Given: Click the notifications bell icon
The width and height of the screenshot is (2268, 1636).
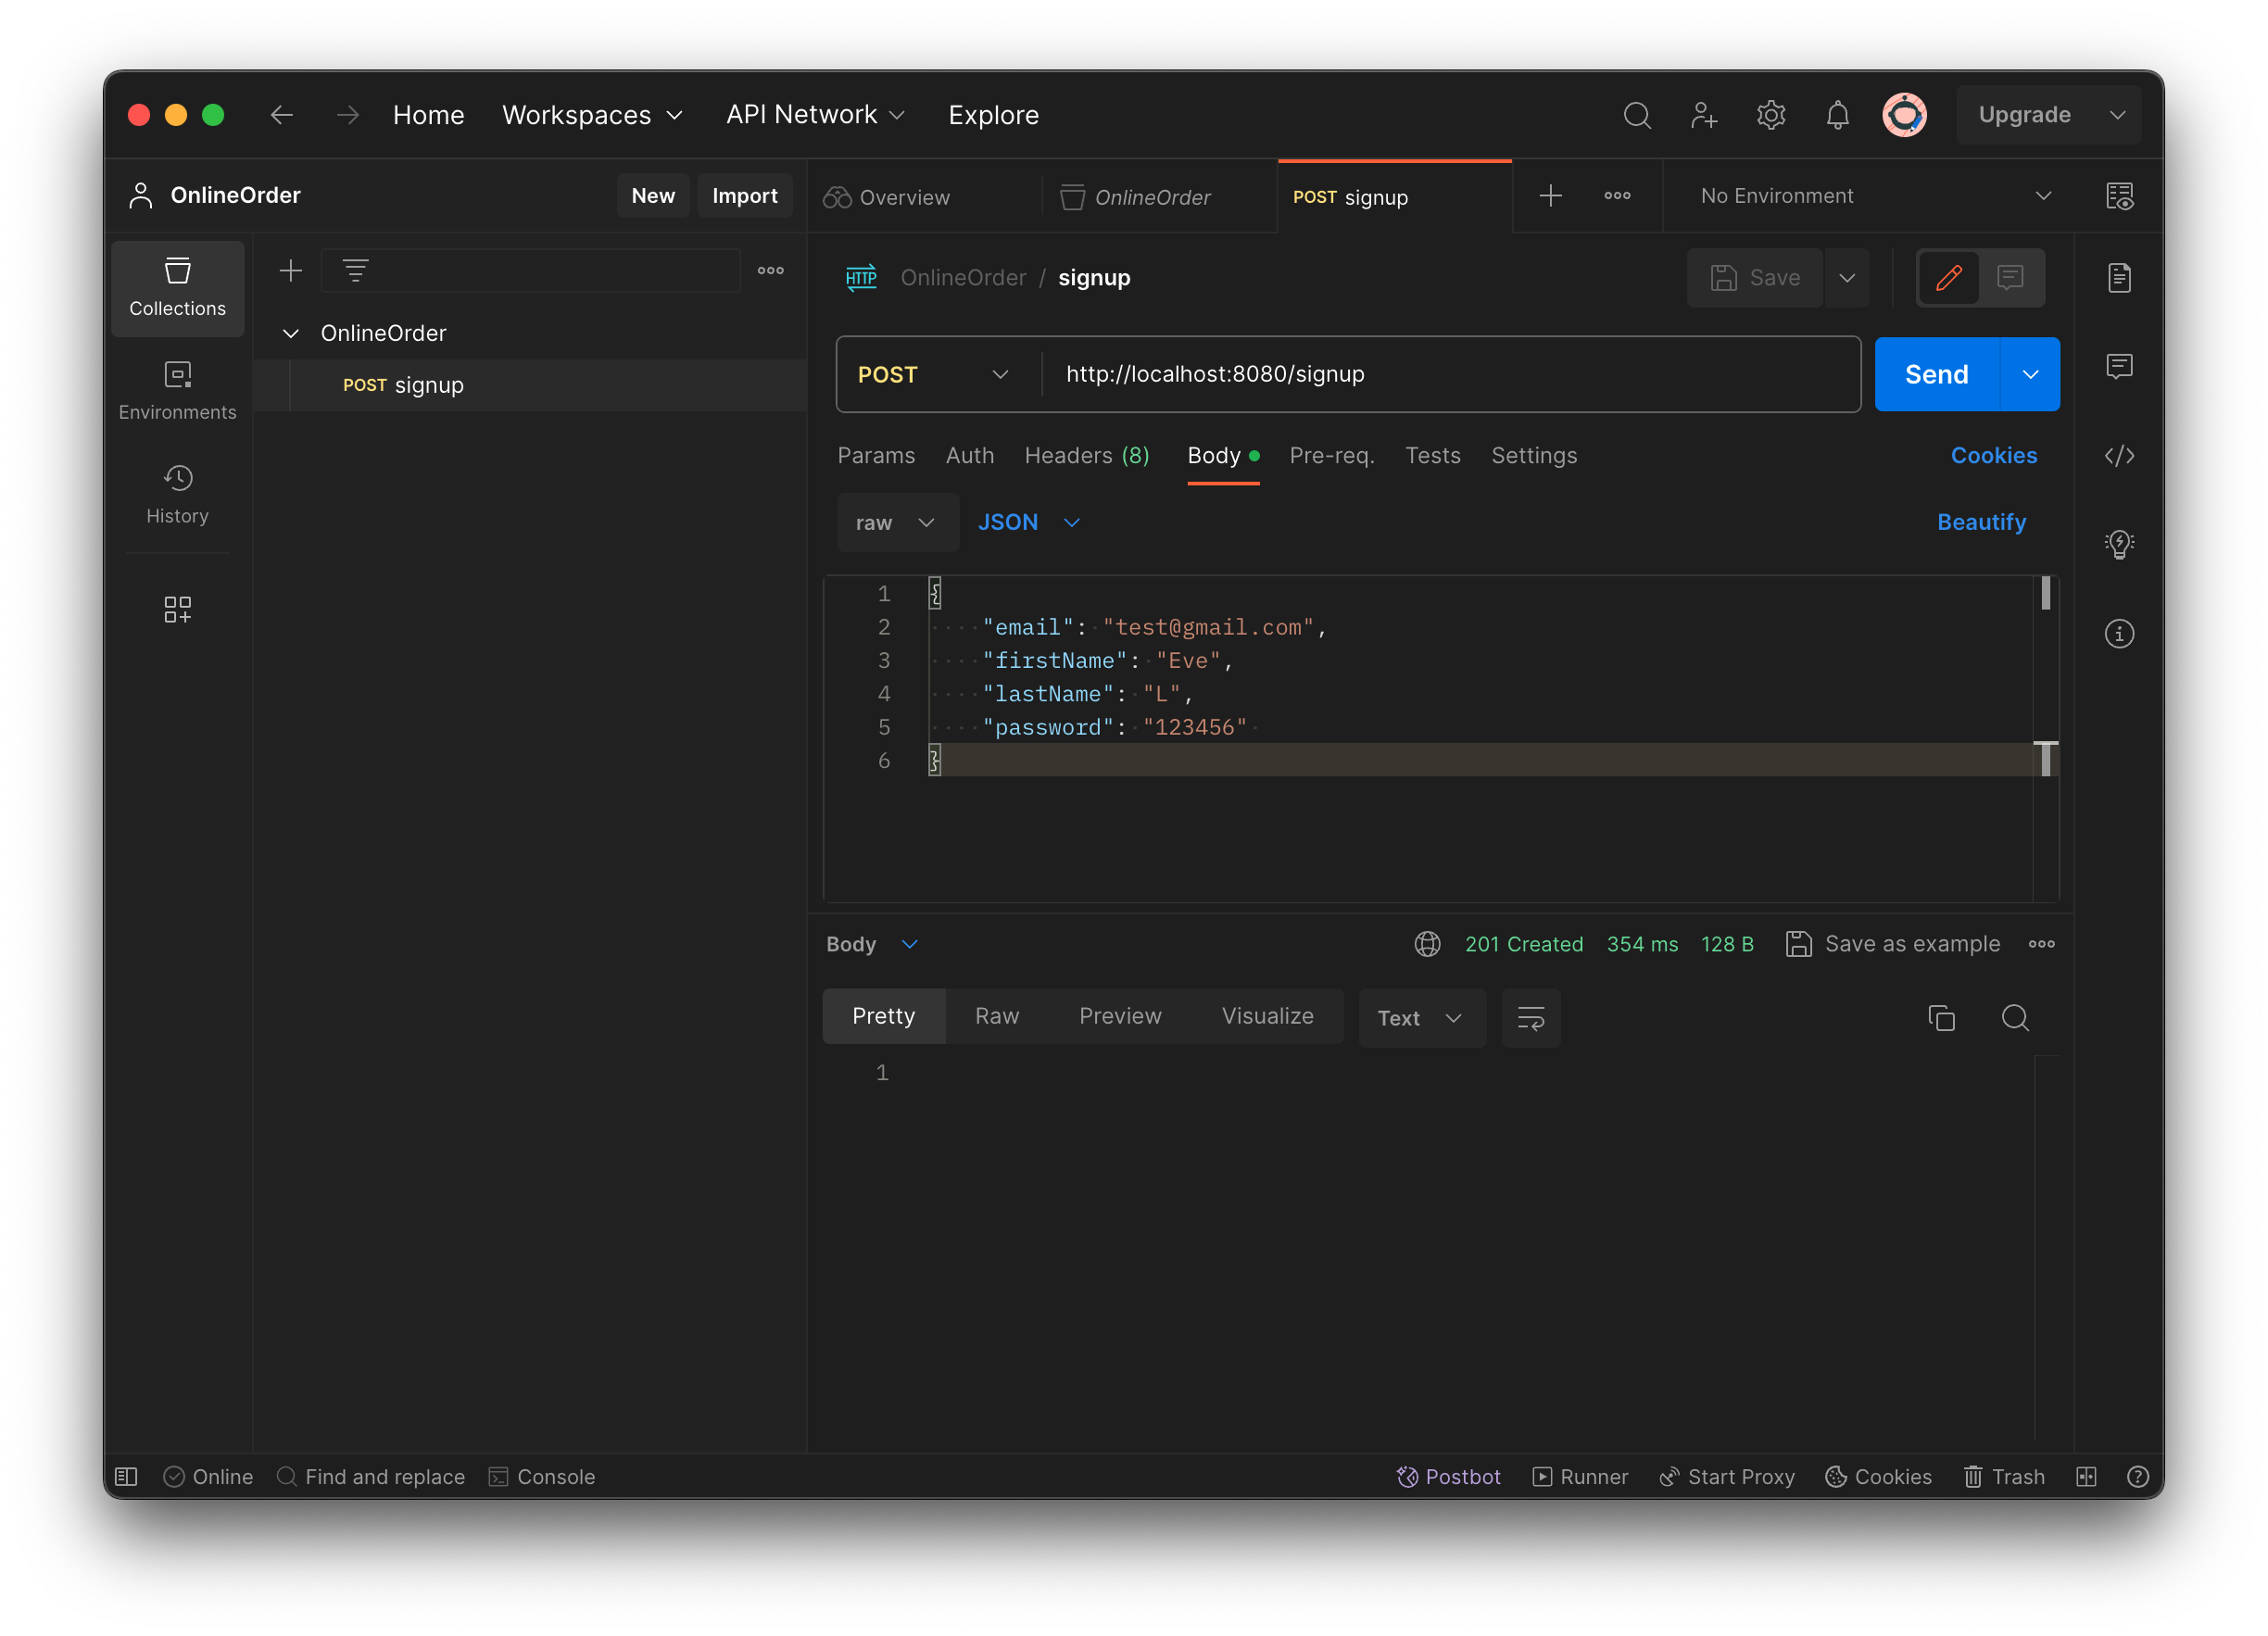Looking at the screenshot, I should coord(1837,115).
